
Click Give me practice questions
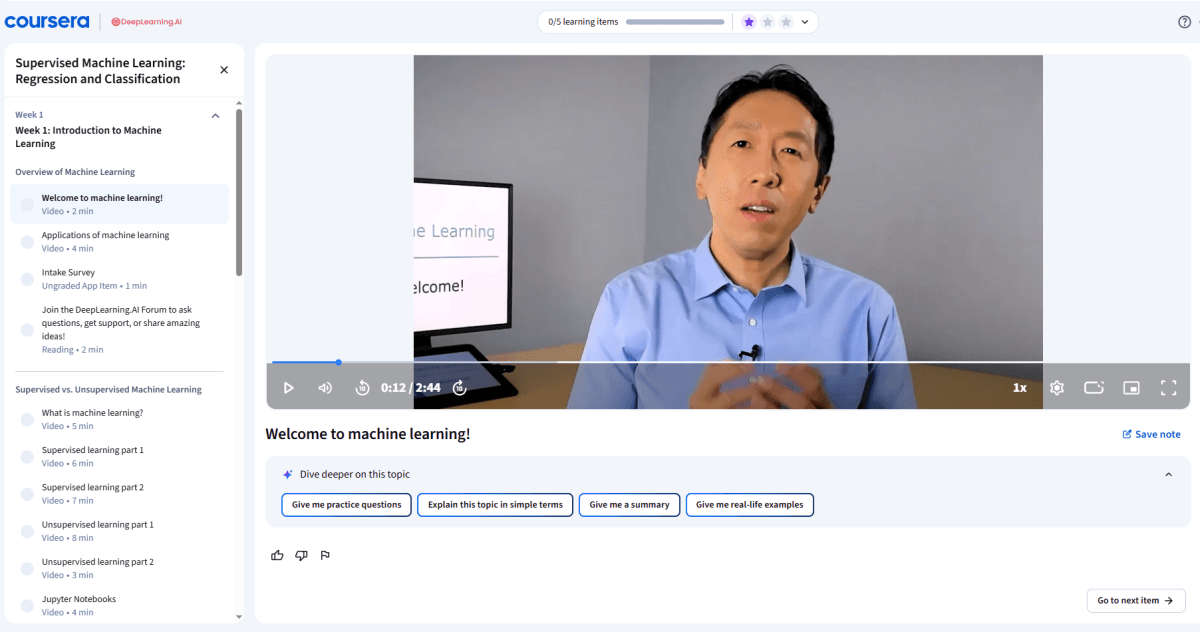coord(347,505)
